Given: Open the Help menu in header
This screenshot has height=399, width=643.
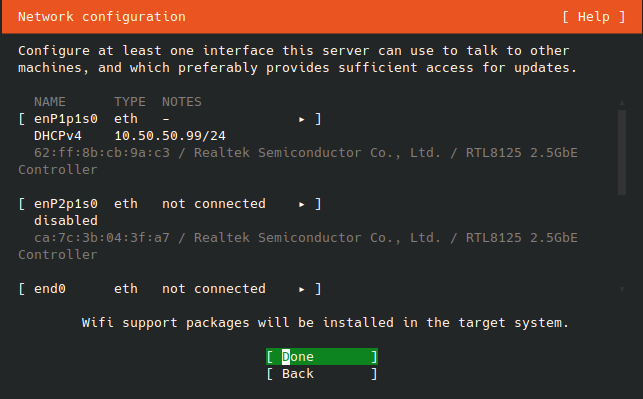Looking at the screenshot, I should point(593,17).
